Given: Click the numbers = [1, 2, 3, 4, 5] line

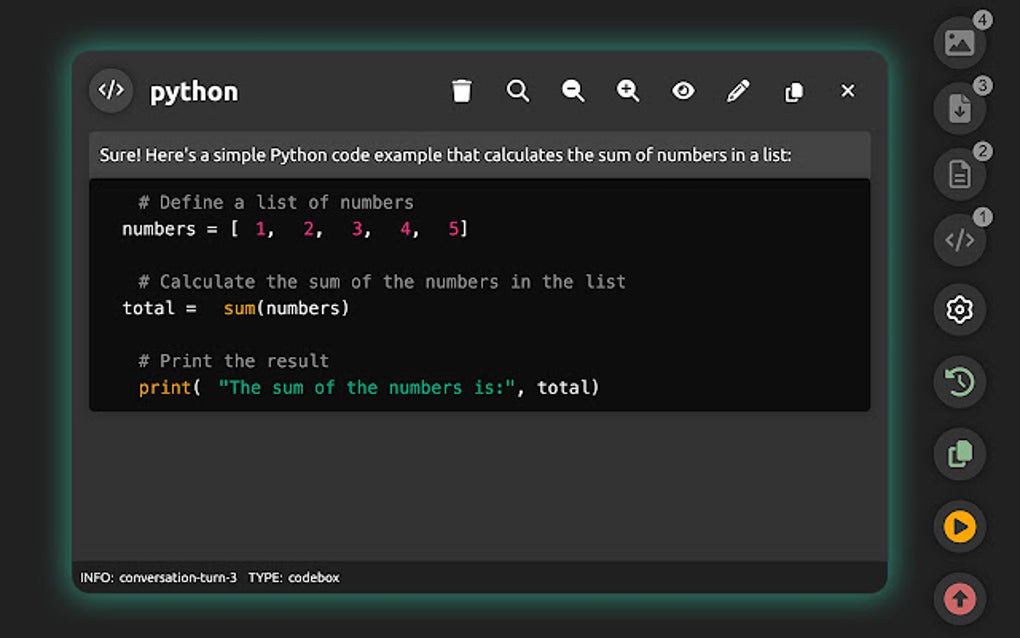Looking at the screenshot, I should (295, 229).
